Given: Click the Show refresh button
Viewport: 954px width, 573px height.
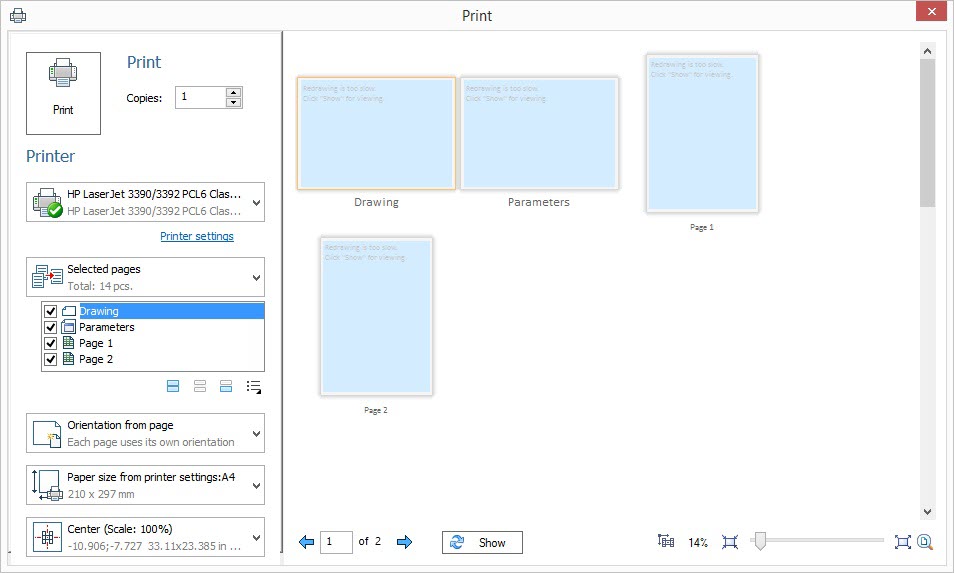Looking at the screenshot, I should click(x=482, y=543).
